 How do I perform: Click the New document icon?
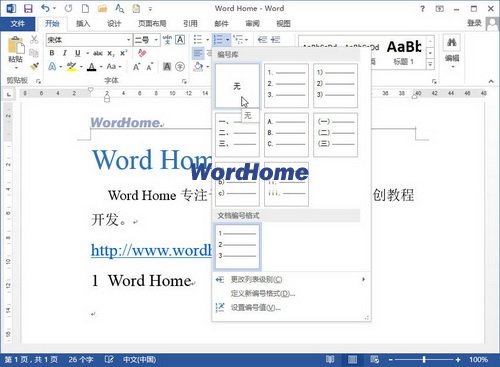[85, 8]
